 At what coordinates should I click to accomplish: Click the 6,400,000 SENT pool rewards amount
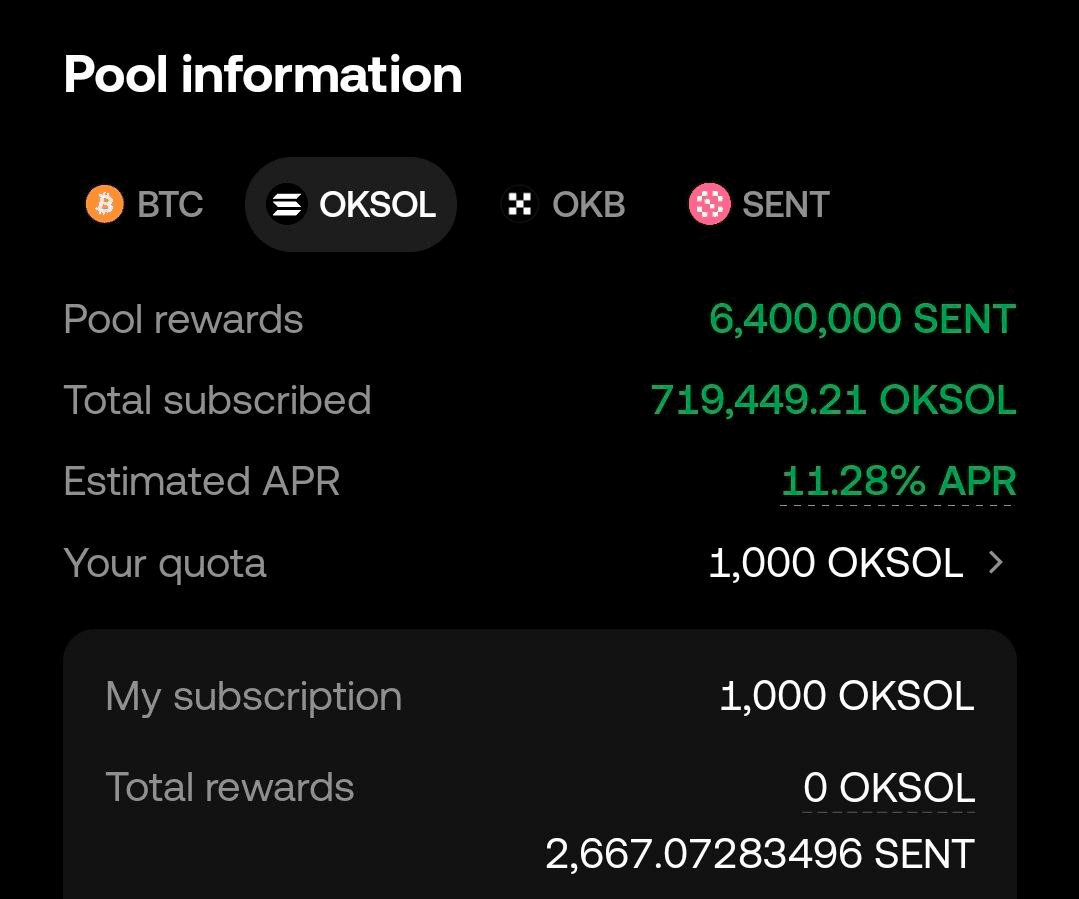[x=862, y=319]
